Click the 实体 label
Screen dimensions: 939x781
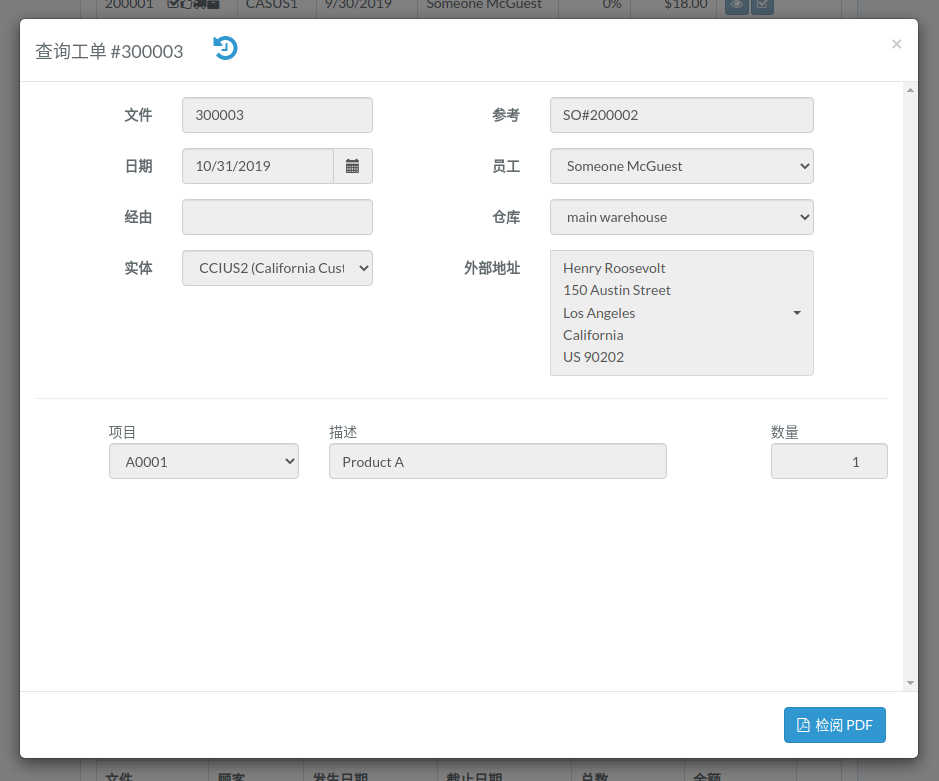coord(138,268)
